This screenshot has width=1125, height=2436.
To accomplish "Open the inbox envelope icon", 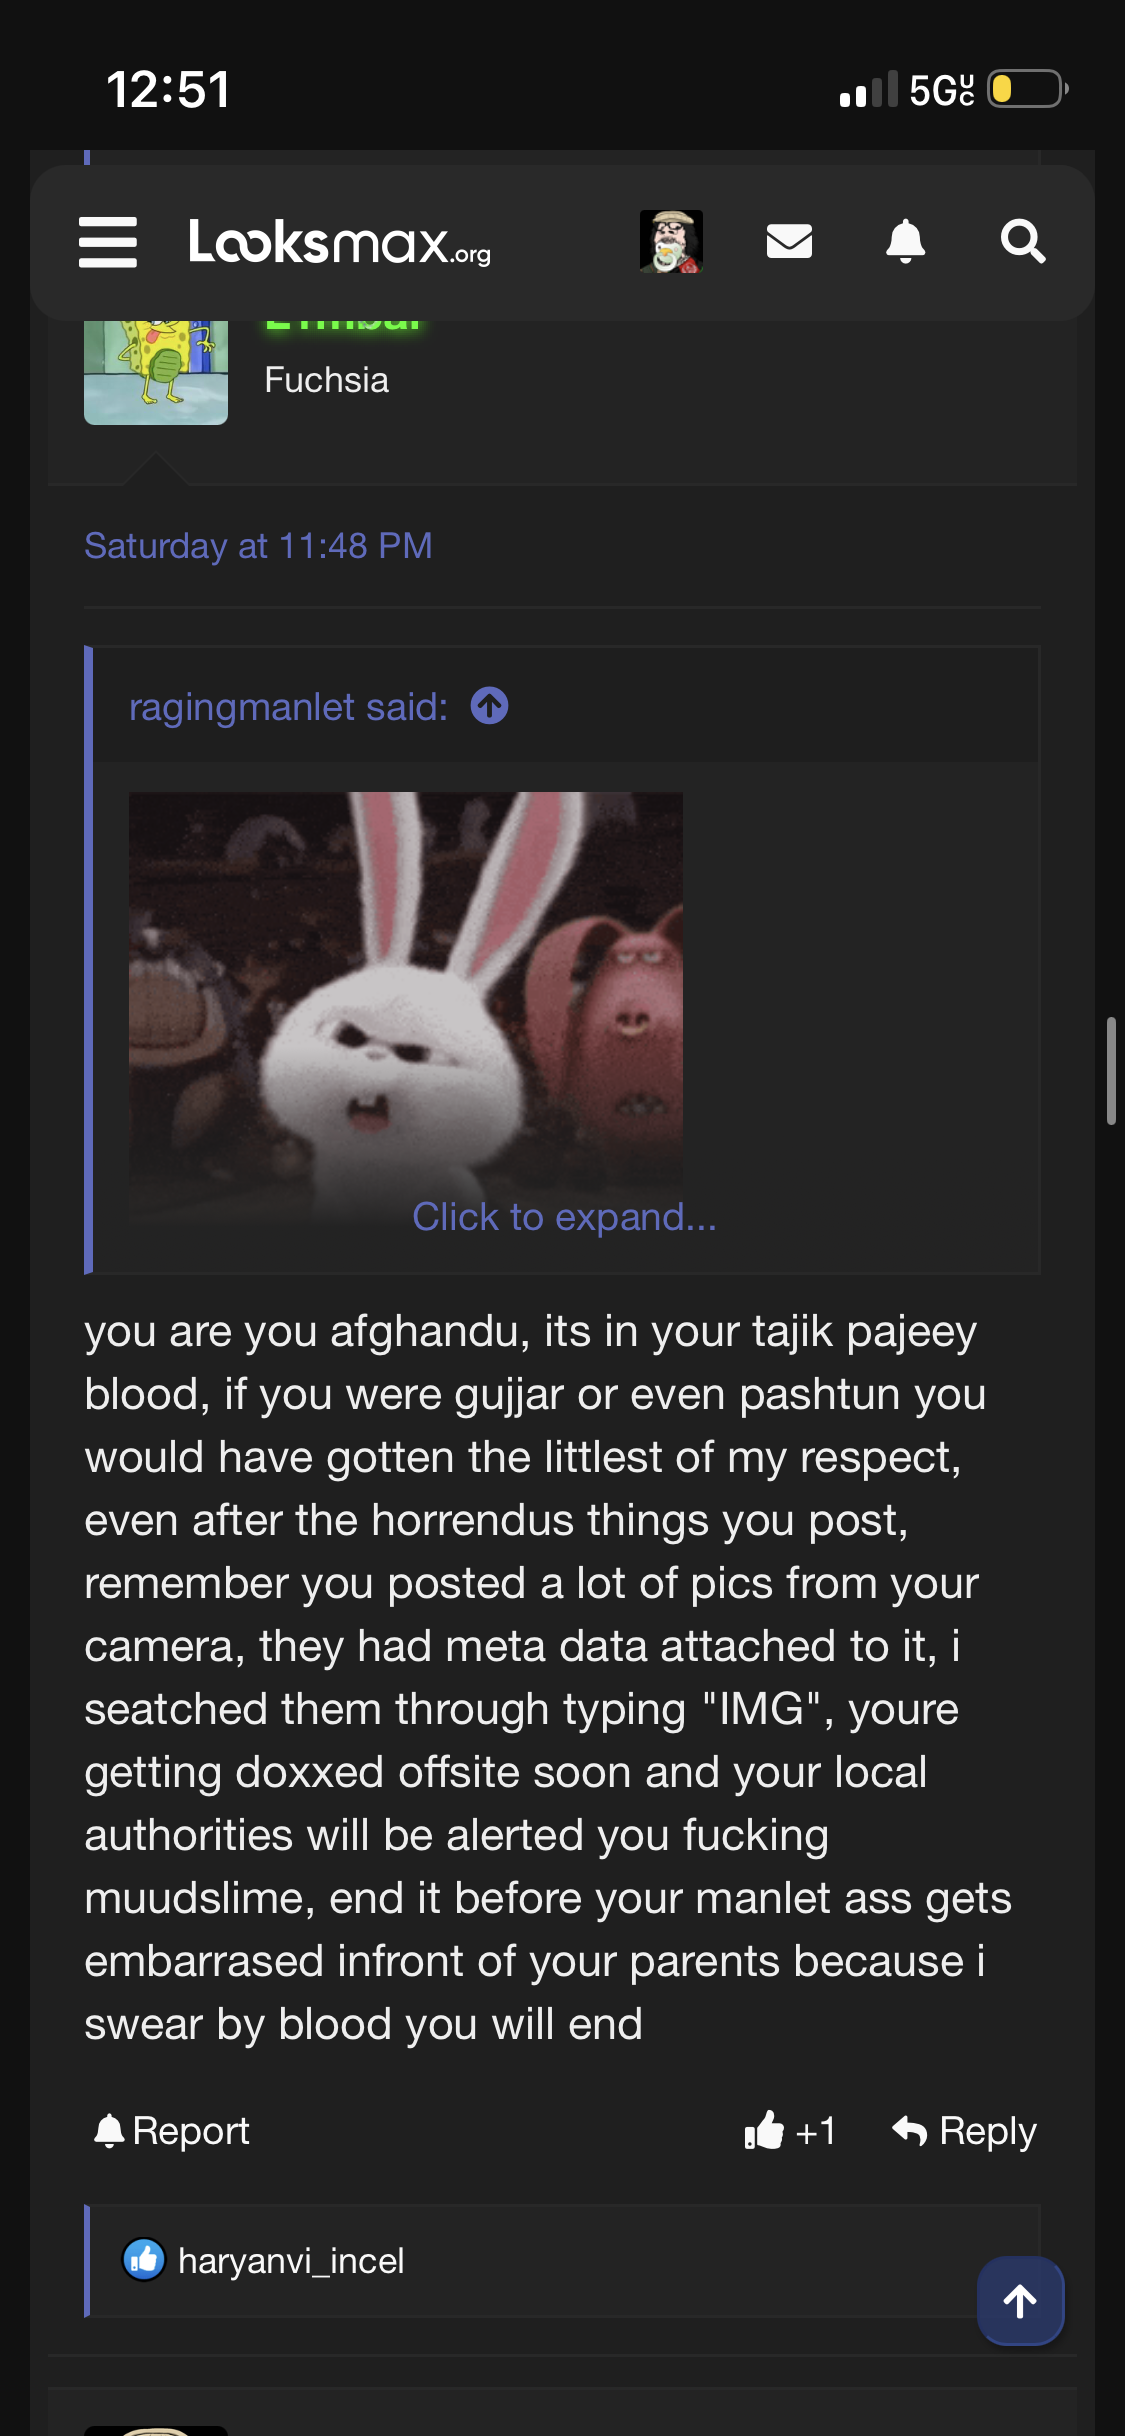I will coord(789,241).
